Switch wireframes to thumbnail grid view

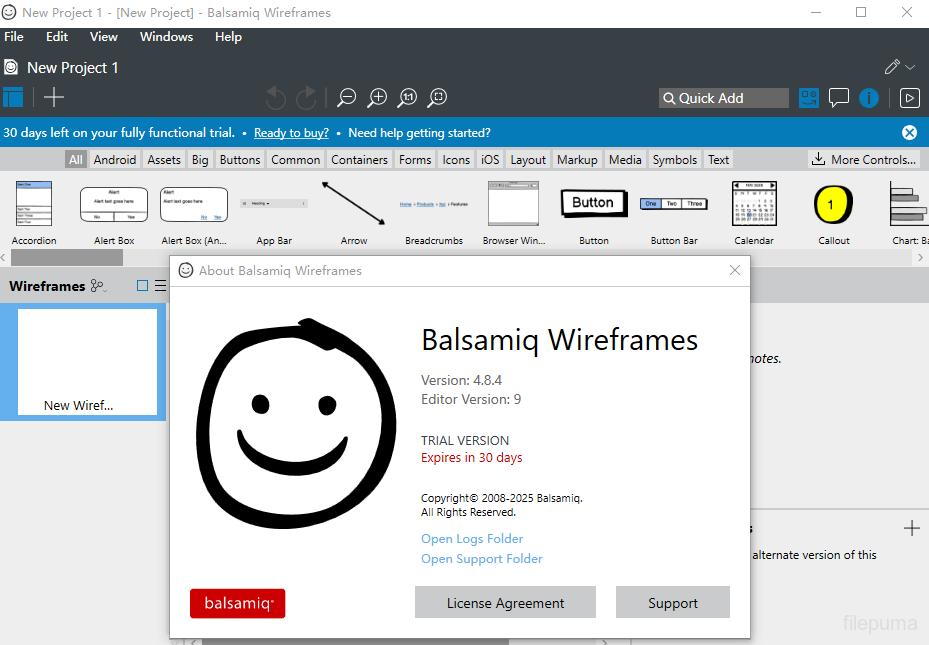point(142,285)
